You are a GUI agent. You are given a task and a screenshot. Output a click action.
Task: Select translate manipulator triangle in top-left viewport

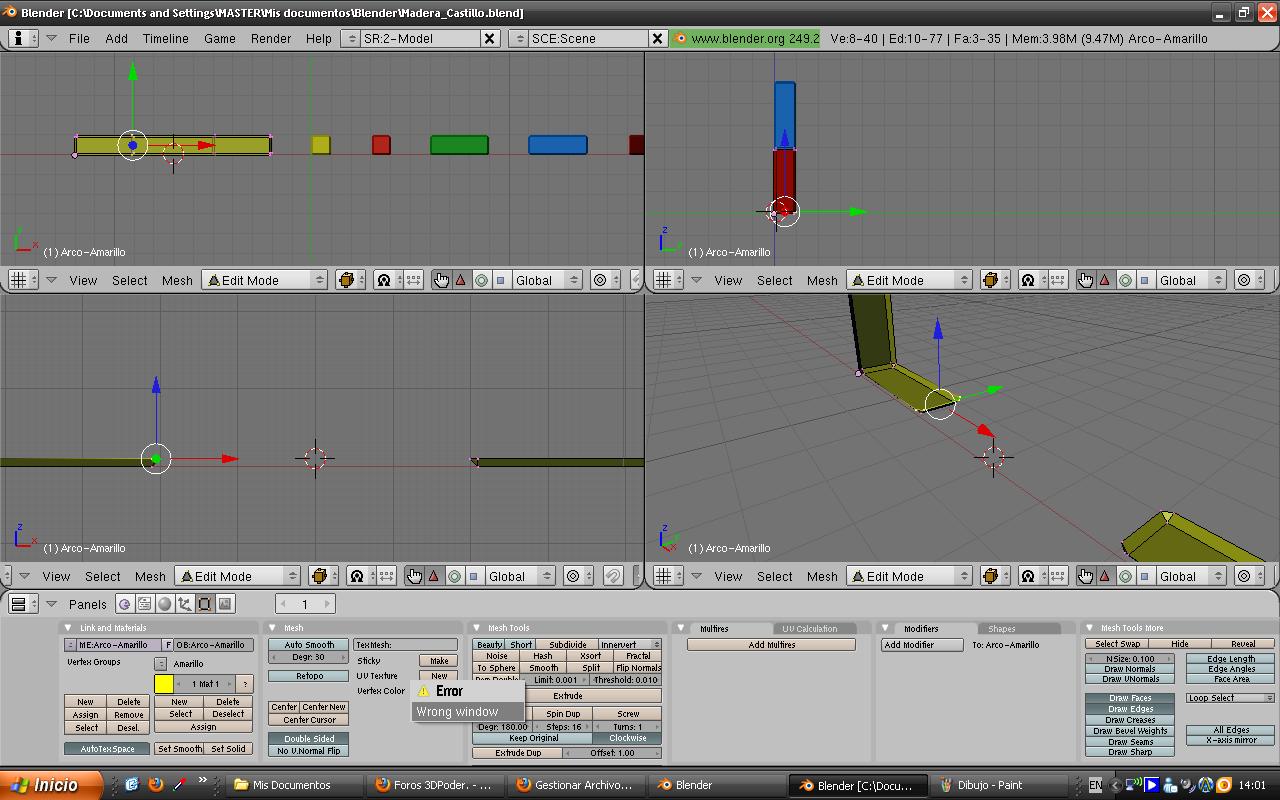[x=461, y=280]
